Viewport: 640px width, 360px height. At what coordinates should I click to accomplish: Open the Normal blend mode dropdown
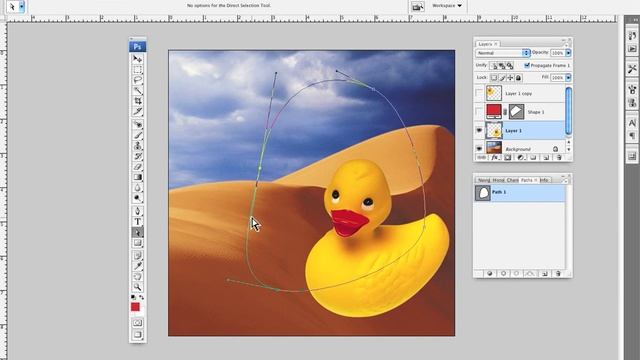(x=503, y=53)
